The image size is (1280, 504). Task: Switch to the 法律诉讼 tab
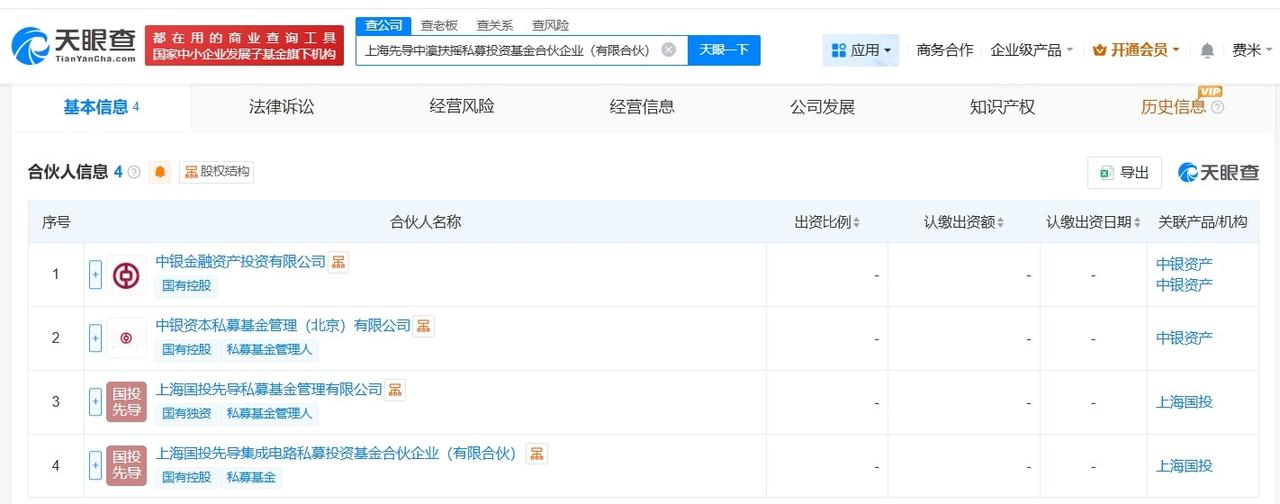click(x=281, y=107)
